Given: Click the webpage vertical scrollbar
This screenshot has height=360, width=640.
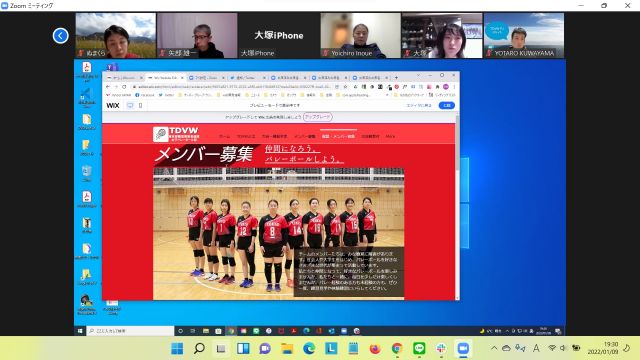Looking at the screenshot, I should [457, 207].
